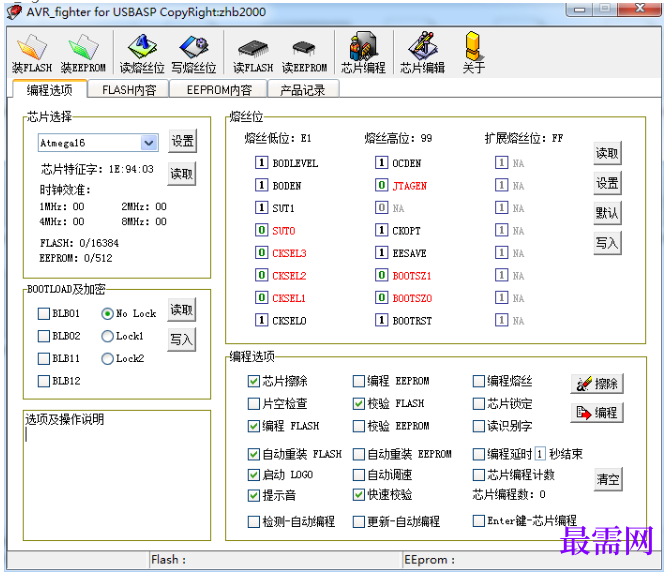Switch to the 产品记录 tab
The height and width of the screenshot is (572, 672).
click(x=303, y=90)
